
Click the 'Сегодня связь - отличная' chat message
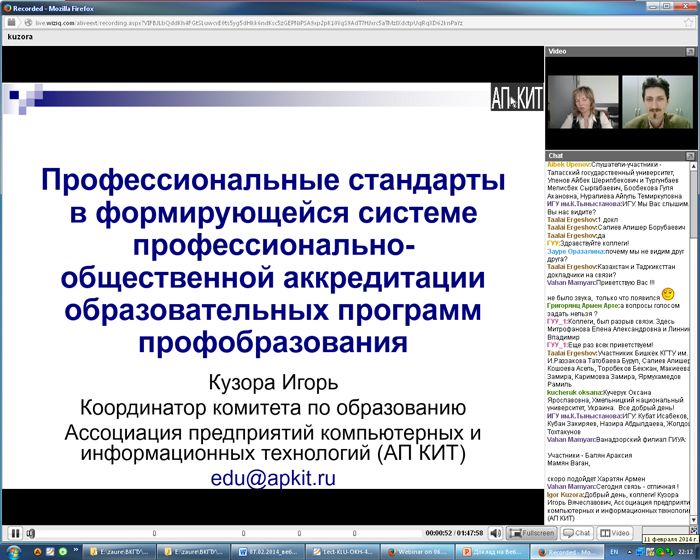pyautogui.click(x=638, y=487)
